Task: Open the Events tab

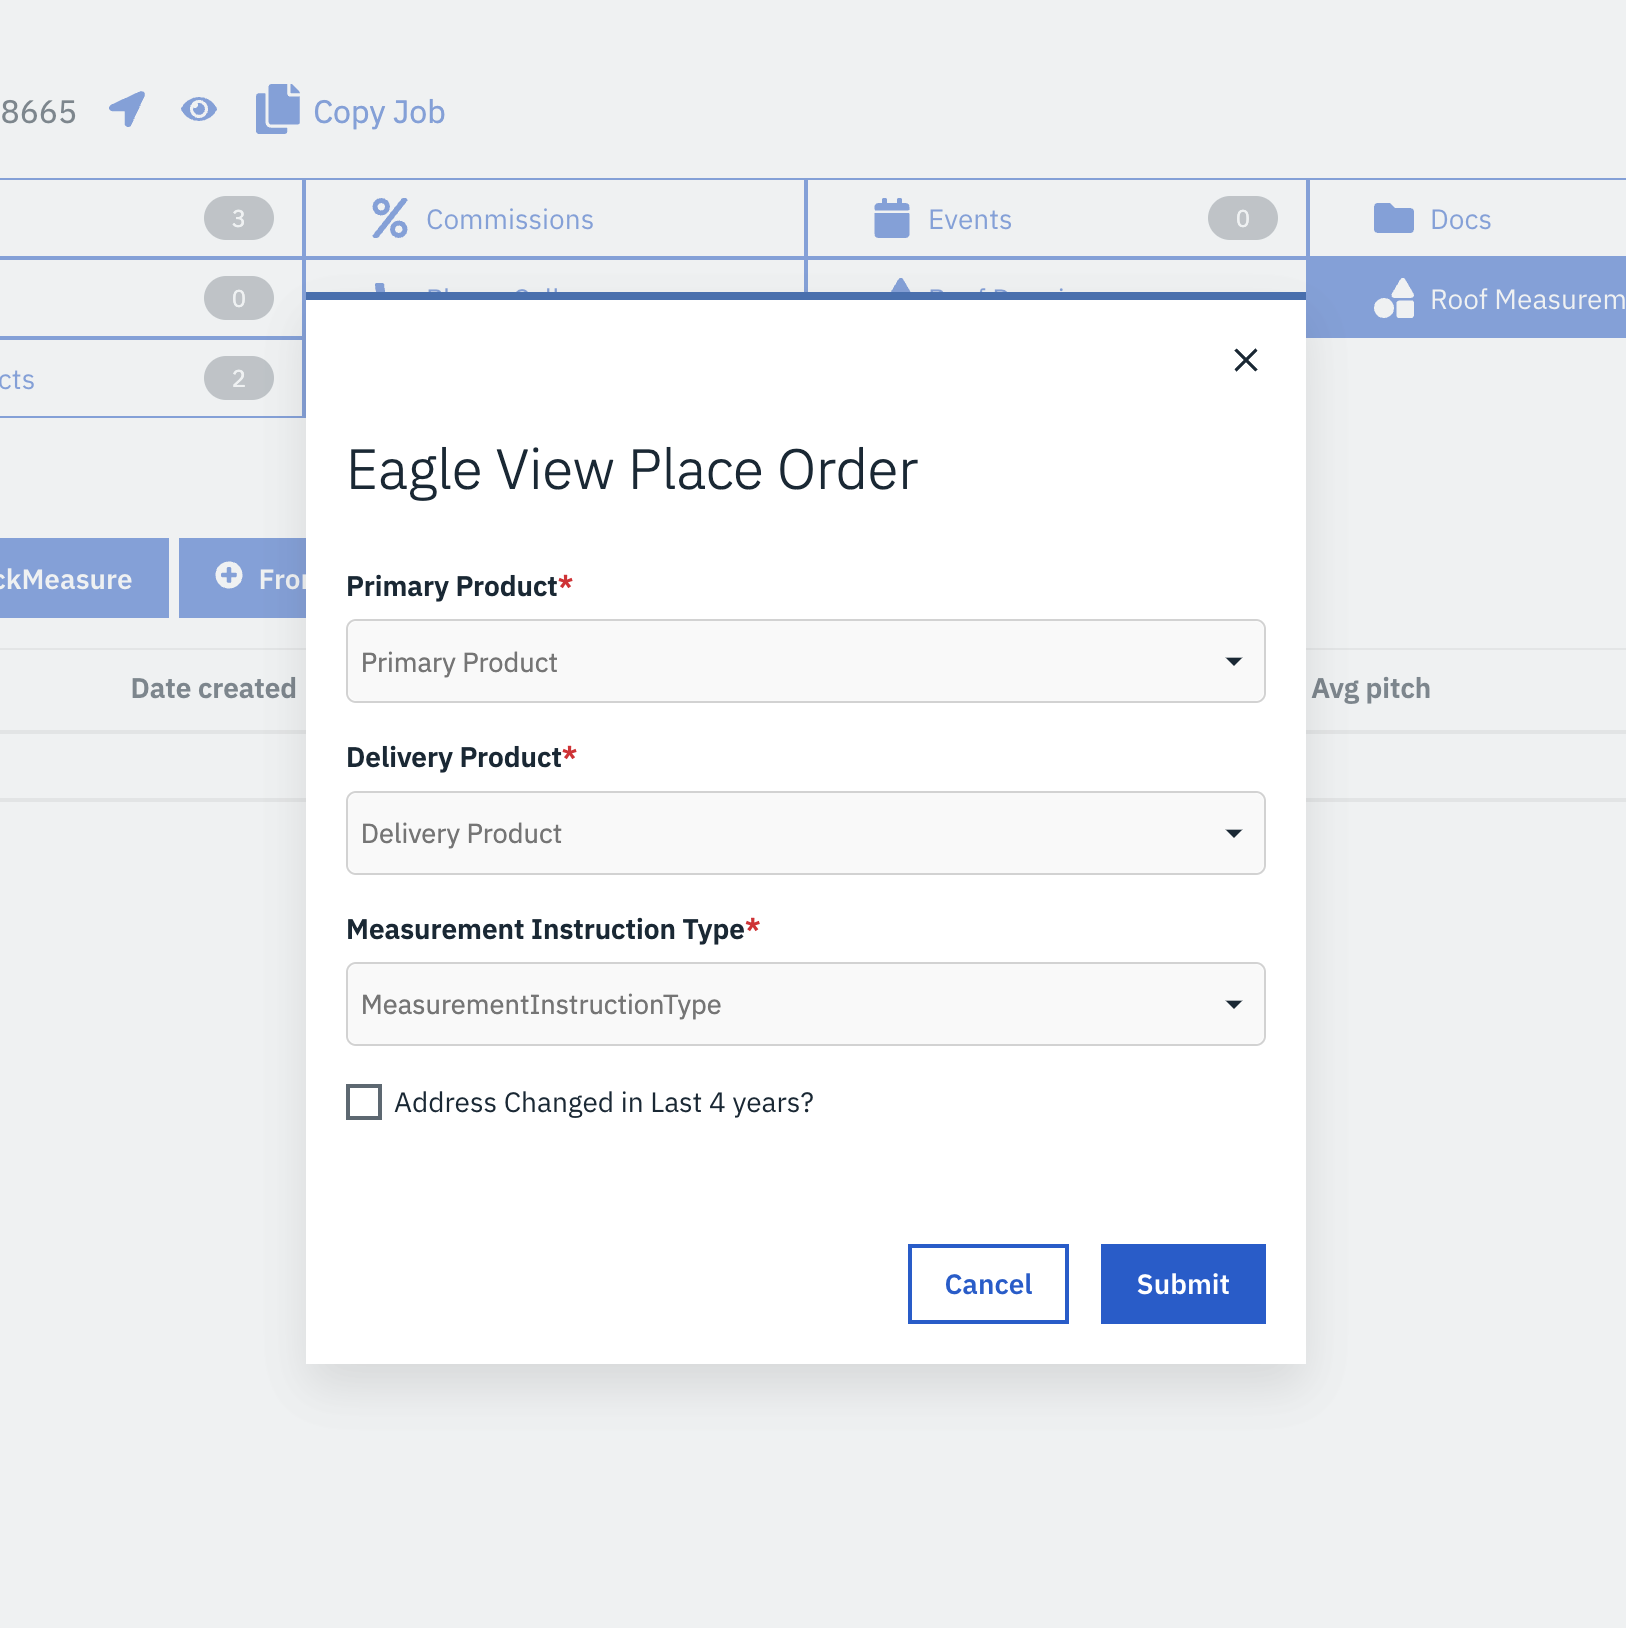Action: coord(1056,219)
